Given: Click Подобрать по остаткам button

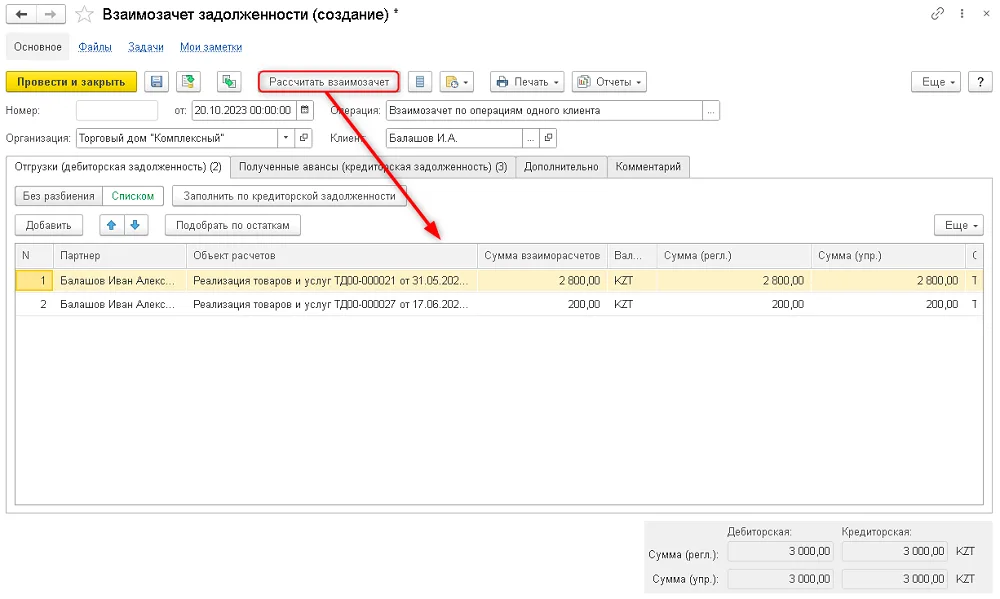Looking at the screenshot, I should pos(233,225).
